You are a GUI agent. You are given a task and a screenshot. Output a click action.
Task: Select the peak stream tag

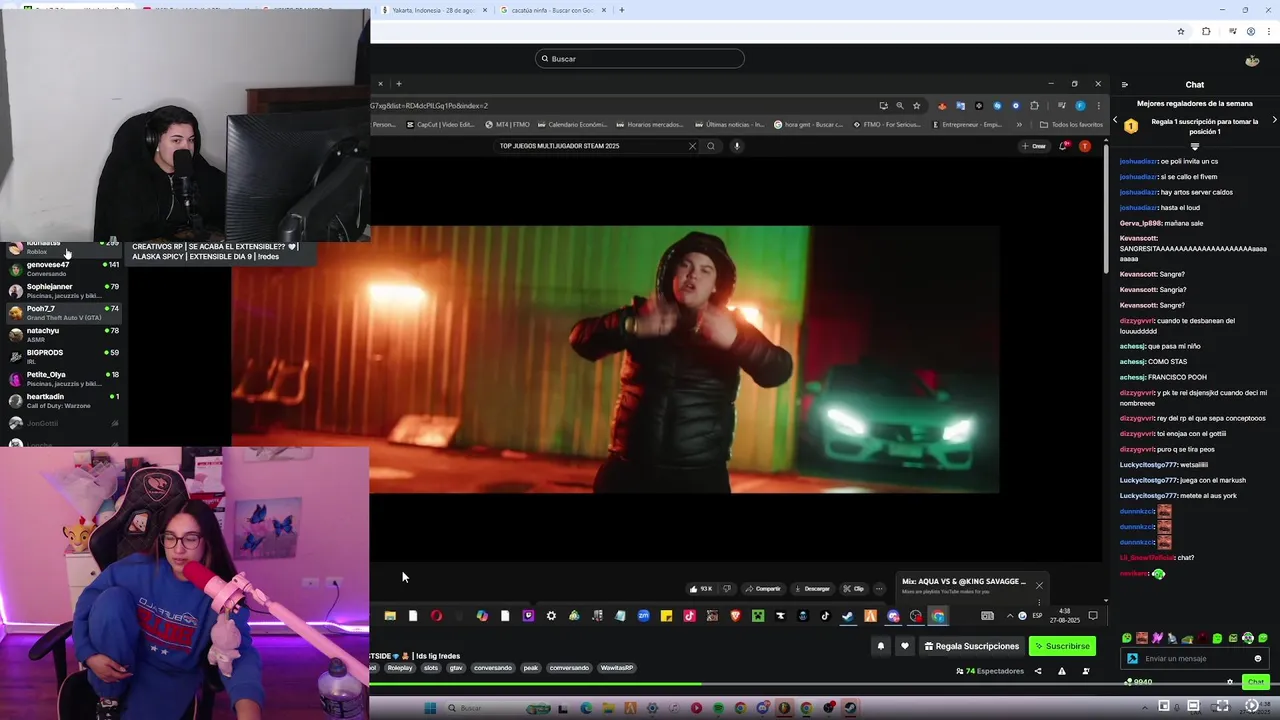[530, 668]
